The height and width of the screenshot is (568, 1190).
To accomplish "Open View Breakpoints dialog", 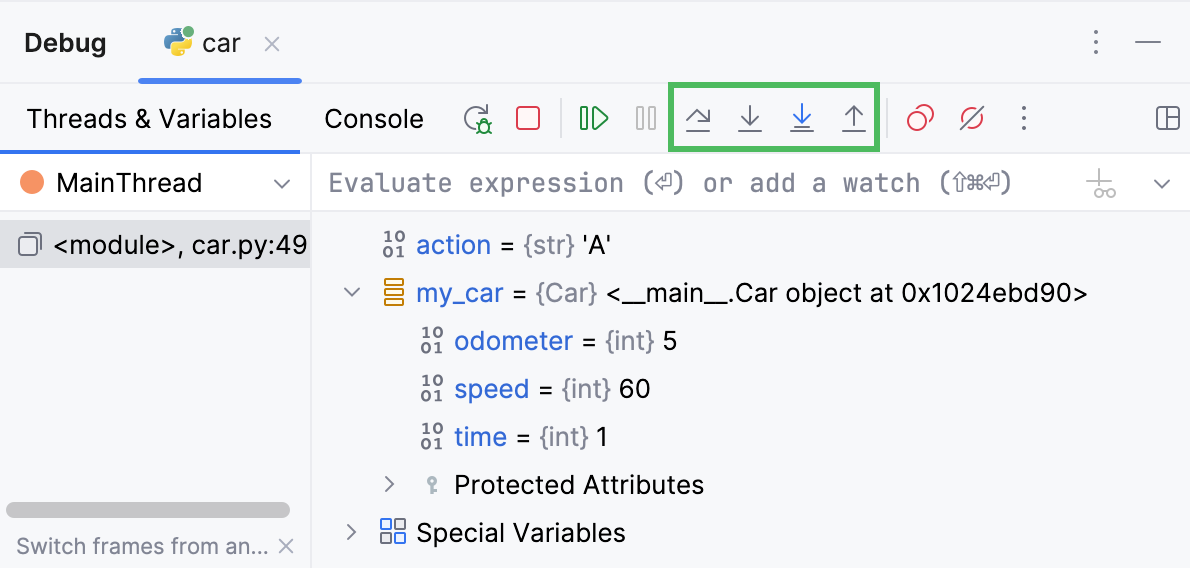I will [x=920, y=119].
